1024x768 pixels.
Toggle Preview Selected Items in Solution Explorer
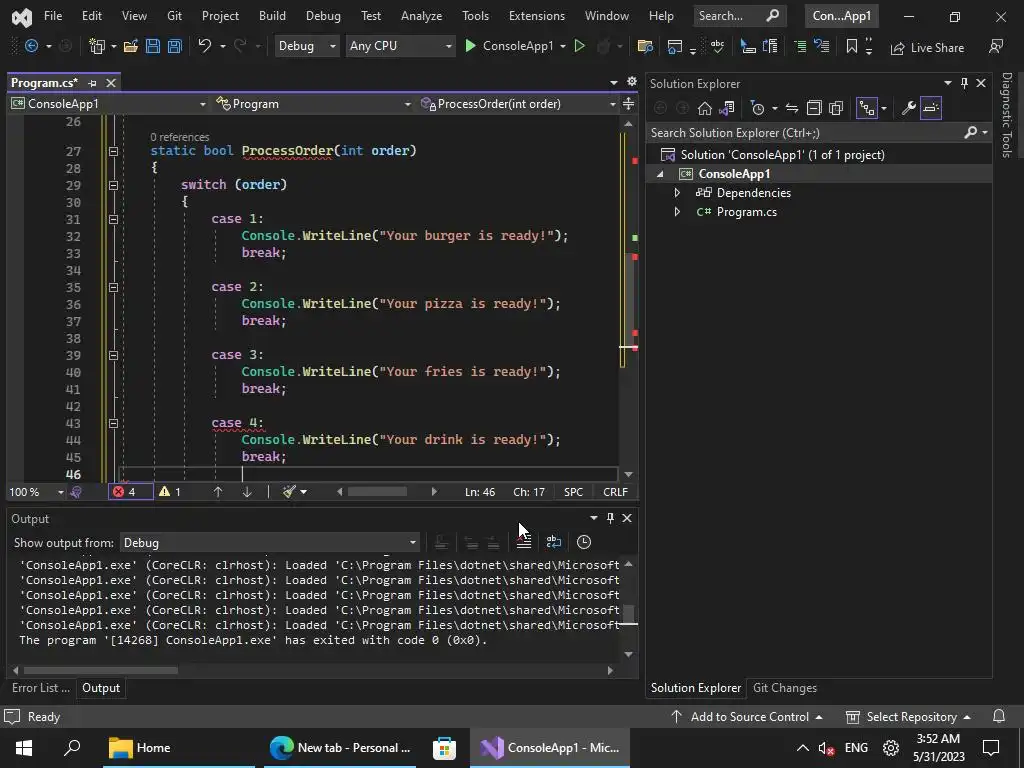[x=931, y=108]
